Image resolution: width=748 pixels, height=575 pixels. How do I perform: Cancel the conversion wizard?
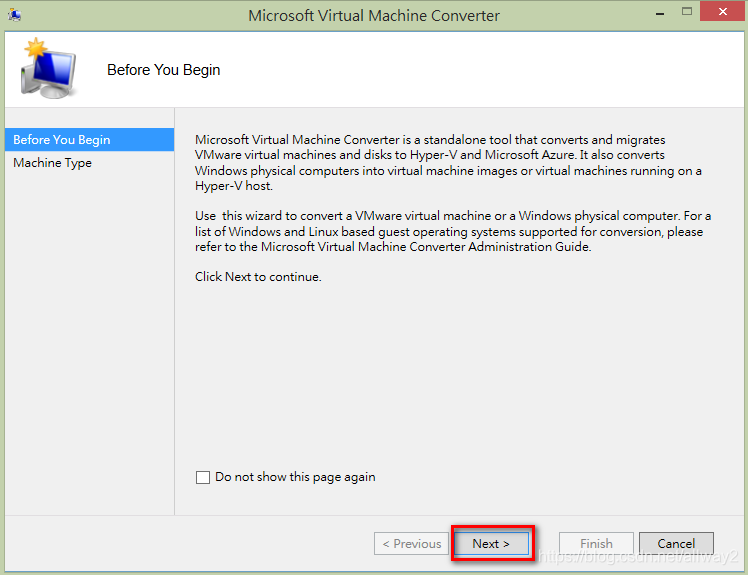coord(676,544)
